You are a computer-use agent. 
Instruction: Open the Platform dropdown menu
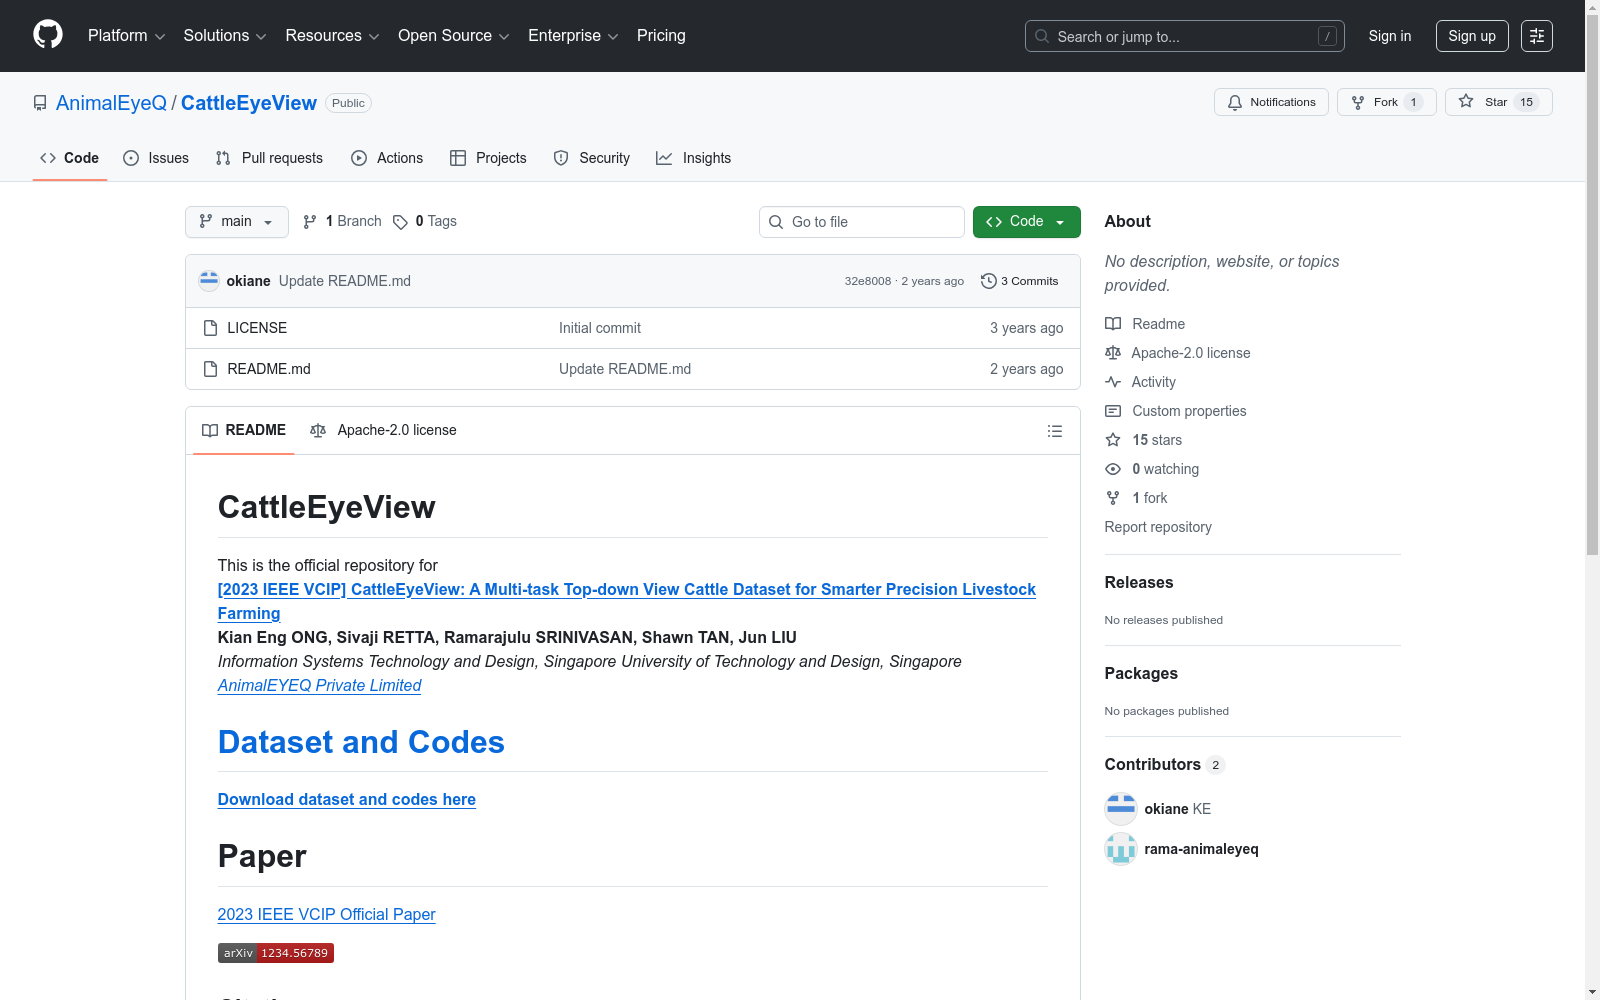[126, 36]
